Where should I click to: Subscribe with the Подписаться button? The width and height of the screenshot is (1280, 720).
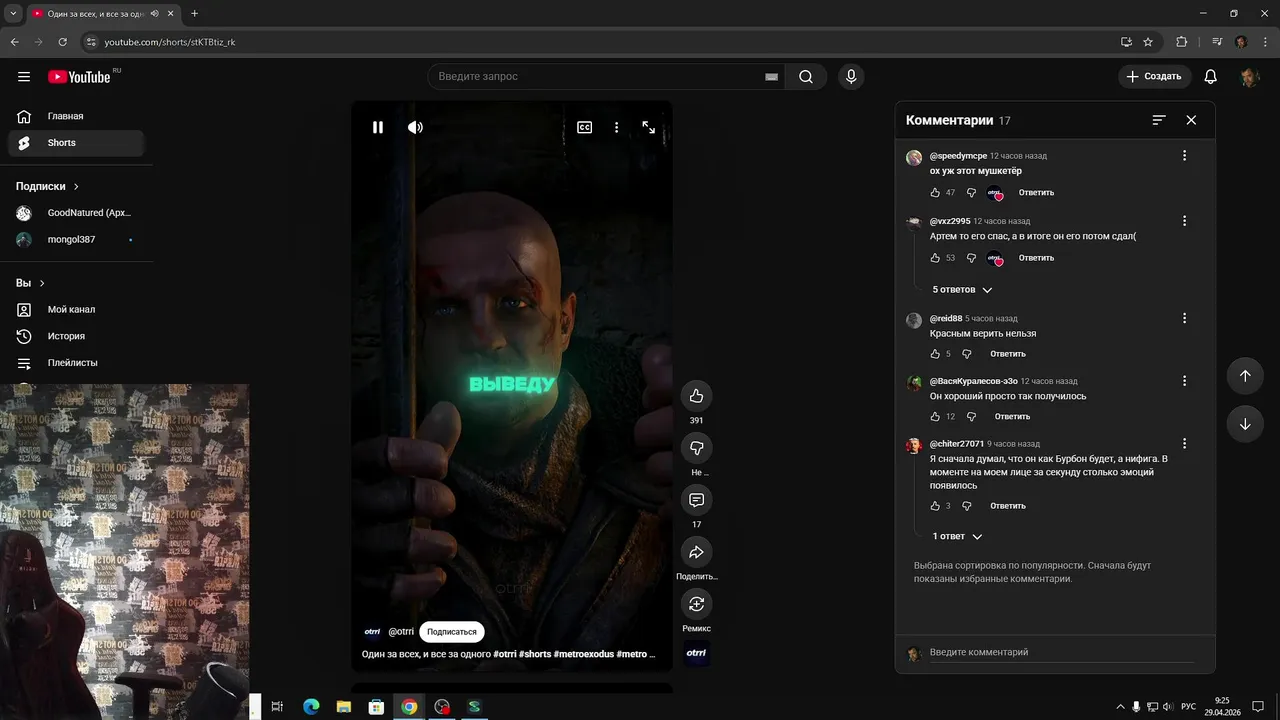[x=452, y=632]
